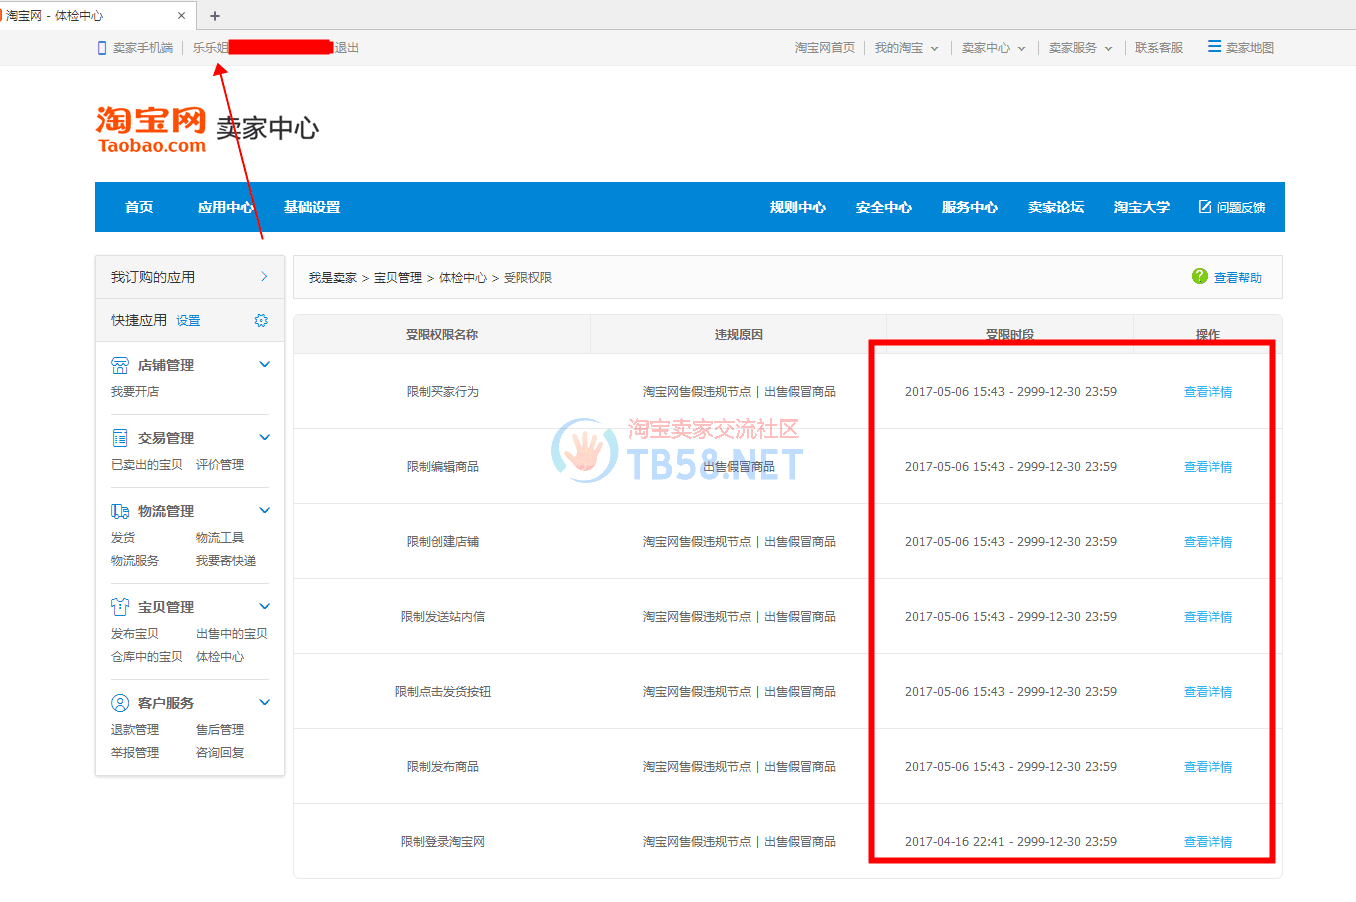The image size is (1356, 902).
Task: Expand the 我的淘宝 dropdown
Action: (x=935, y=48)
